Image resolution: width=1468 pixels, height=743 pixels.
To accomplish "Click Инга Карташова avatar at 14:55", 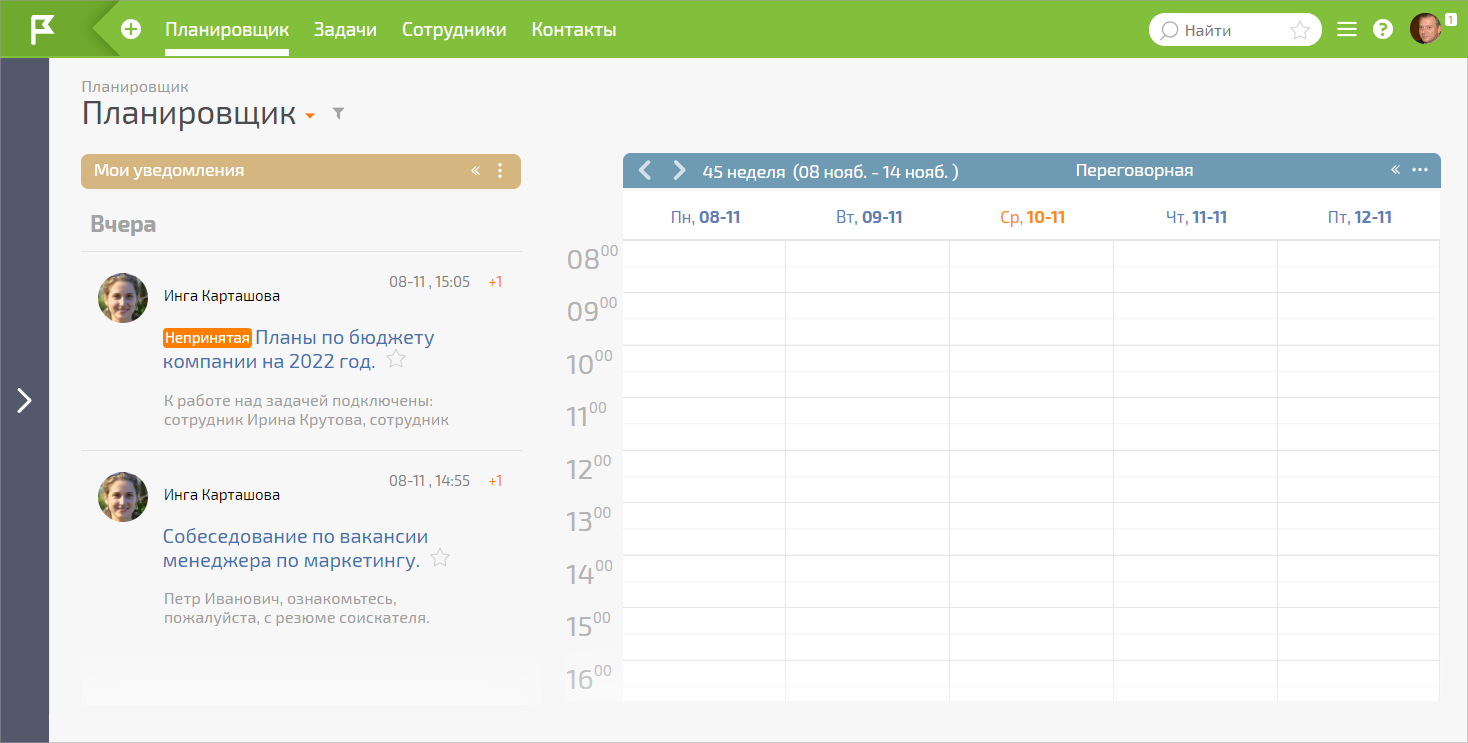I will pyautogui.click(x=123, y=496).
